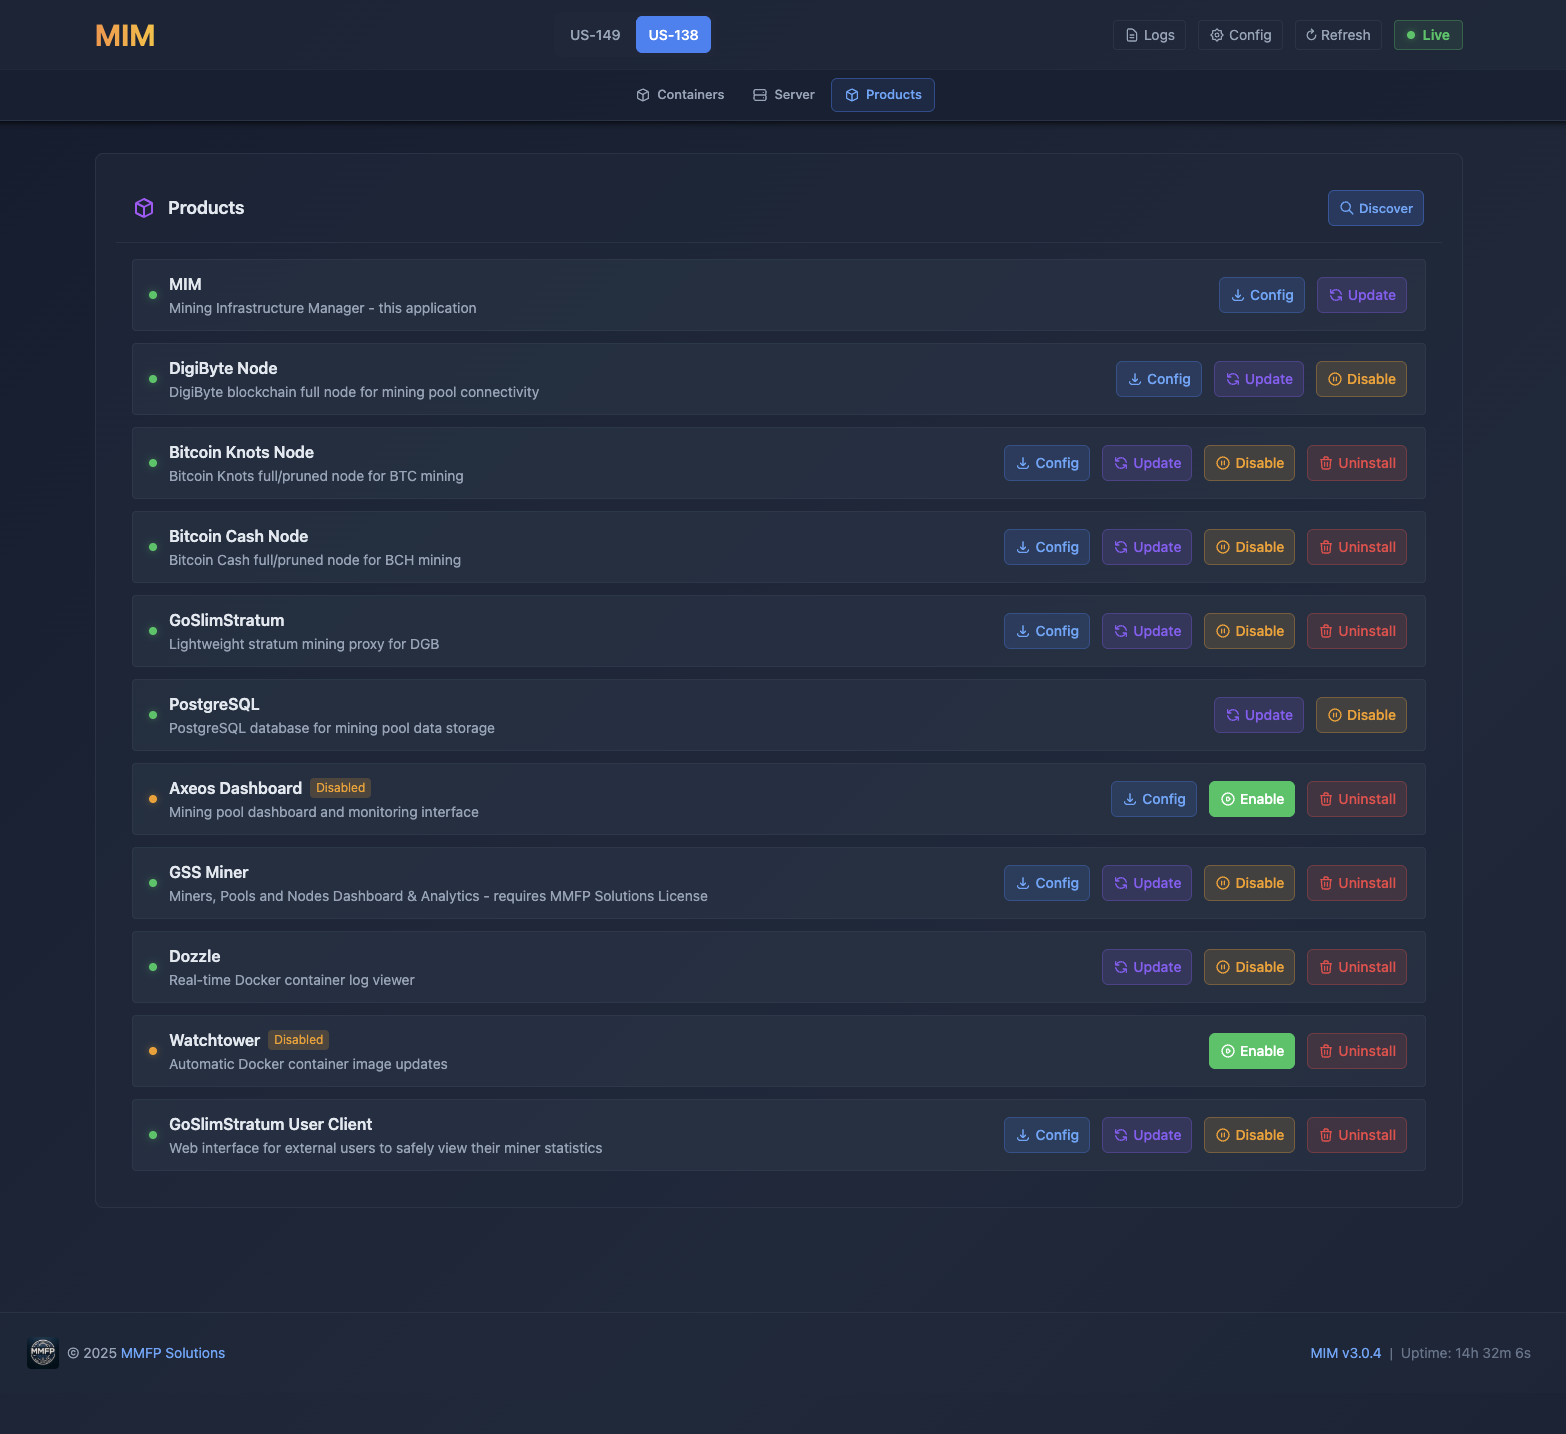Open the Server view
This screenshot has height=1434, width=1566.
[x=784, y=94]
